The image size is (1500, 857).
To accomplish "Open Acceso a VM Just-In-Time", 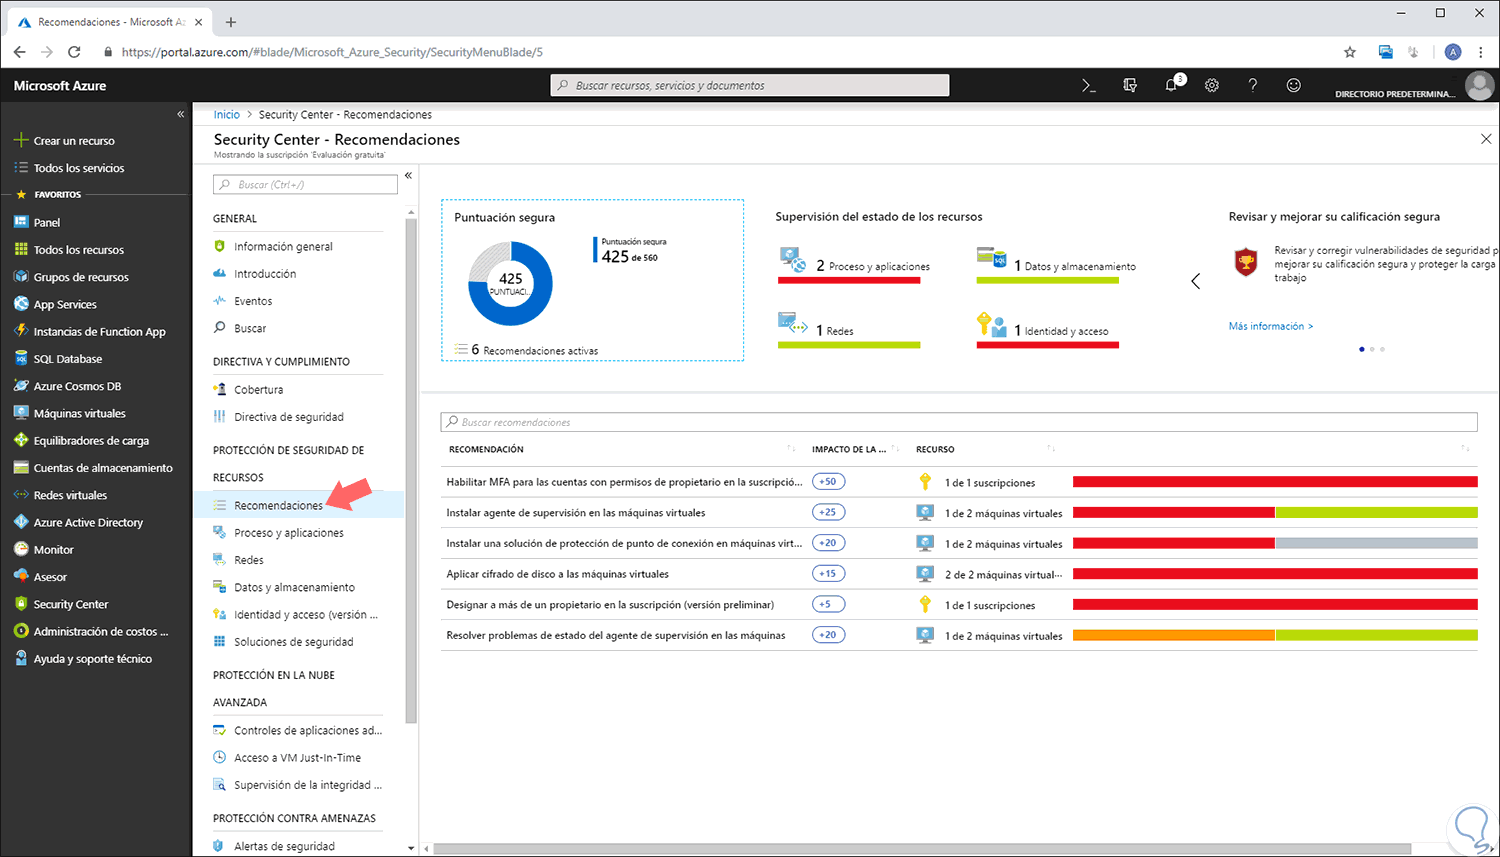I will tap(297, 758).
